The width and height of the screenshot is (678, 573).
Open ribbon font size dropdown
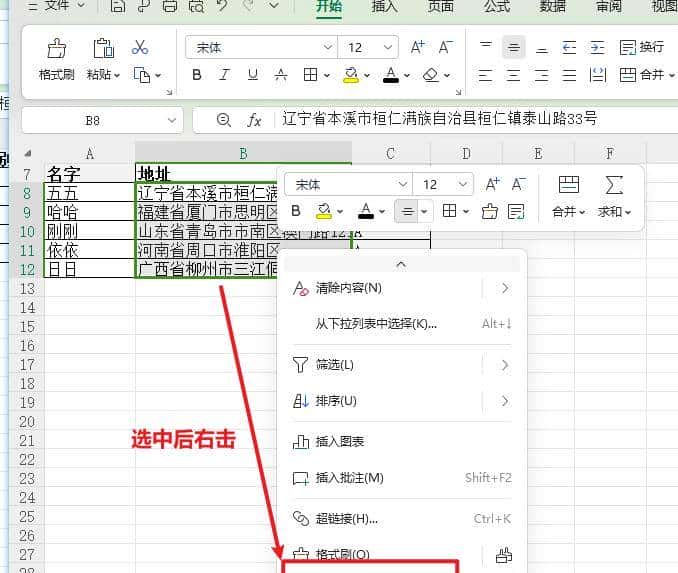click(388, 47)
